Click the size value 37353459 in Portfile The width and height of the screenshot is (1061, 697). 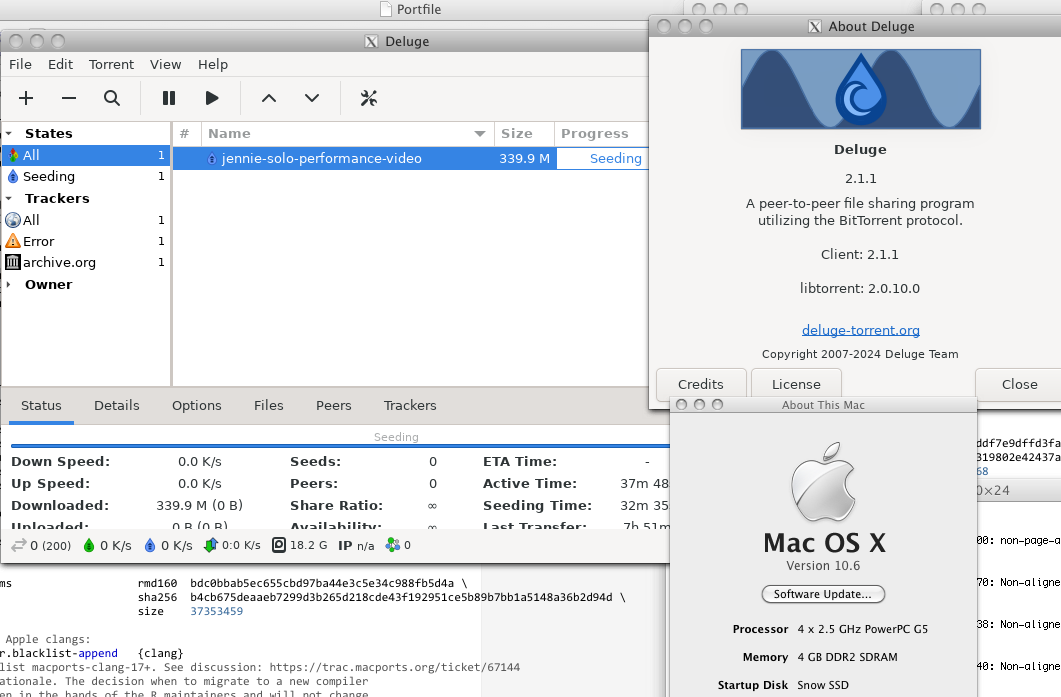click(217, 611)
